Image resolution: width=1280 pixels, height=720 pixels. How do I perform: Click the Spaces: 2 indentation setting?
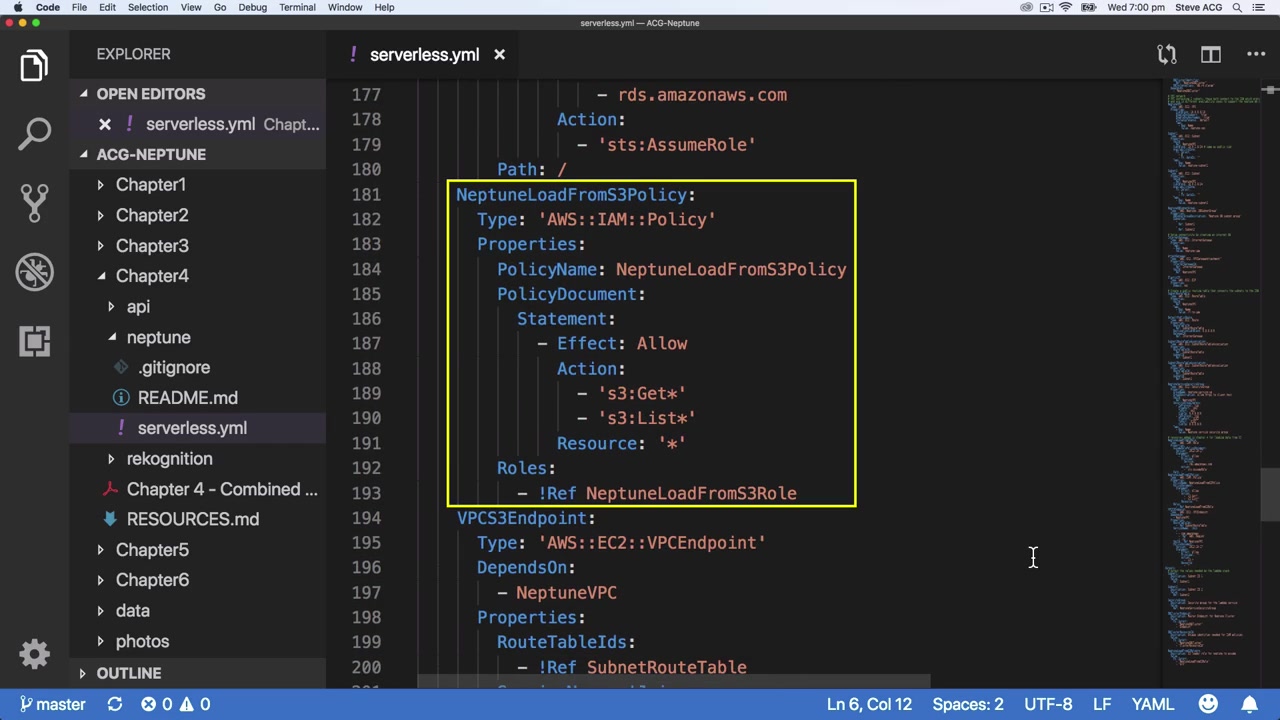coord(967,704)
